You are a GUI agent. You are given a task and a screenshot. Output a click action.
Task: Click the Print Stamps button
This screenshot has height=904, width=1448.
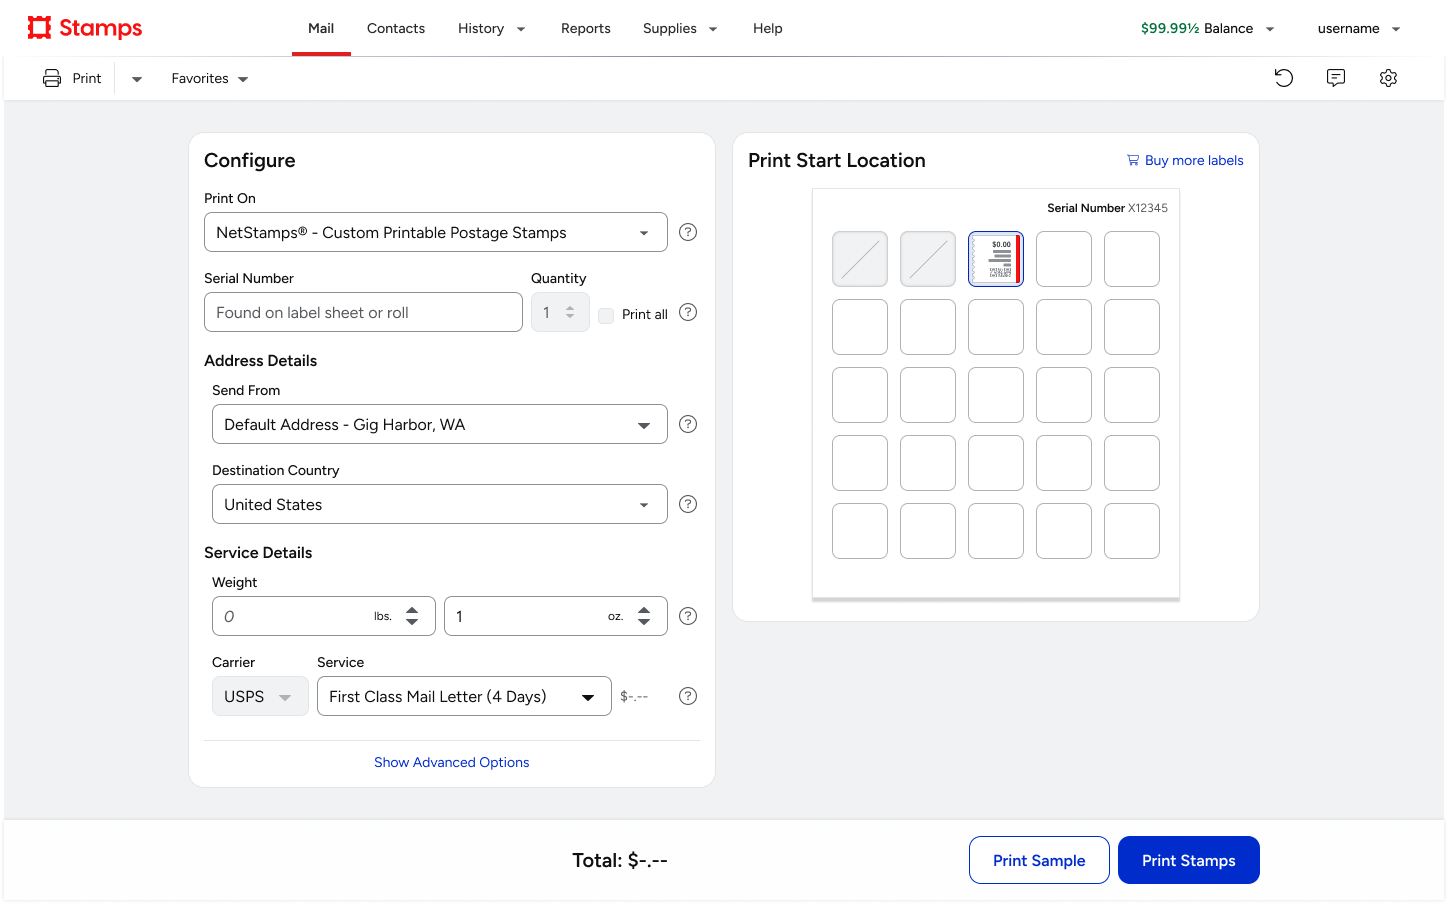pyautogui.click(x=1188, y=860)
